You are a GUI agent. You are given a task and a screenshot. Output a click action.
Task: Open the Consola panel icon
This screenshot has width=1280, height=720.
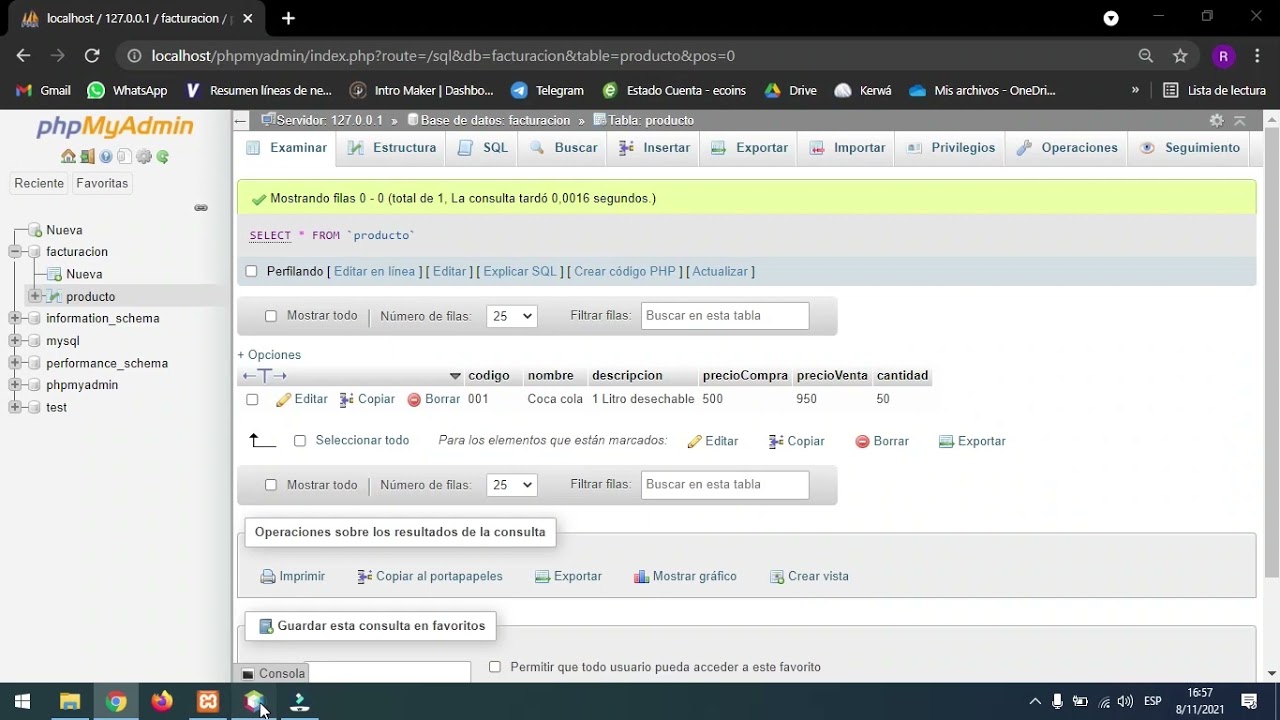248,674
